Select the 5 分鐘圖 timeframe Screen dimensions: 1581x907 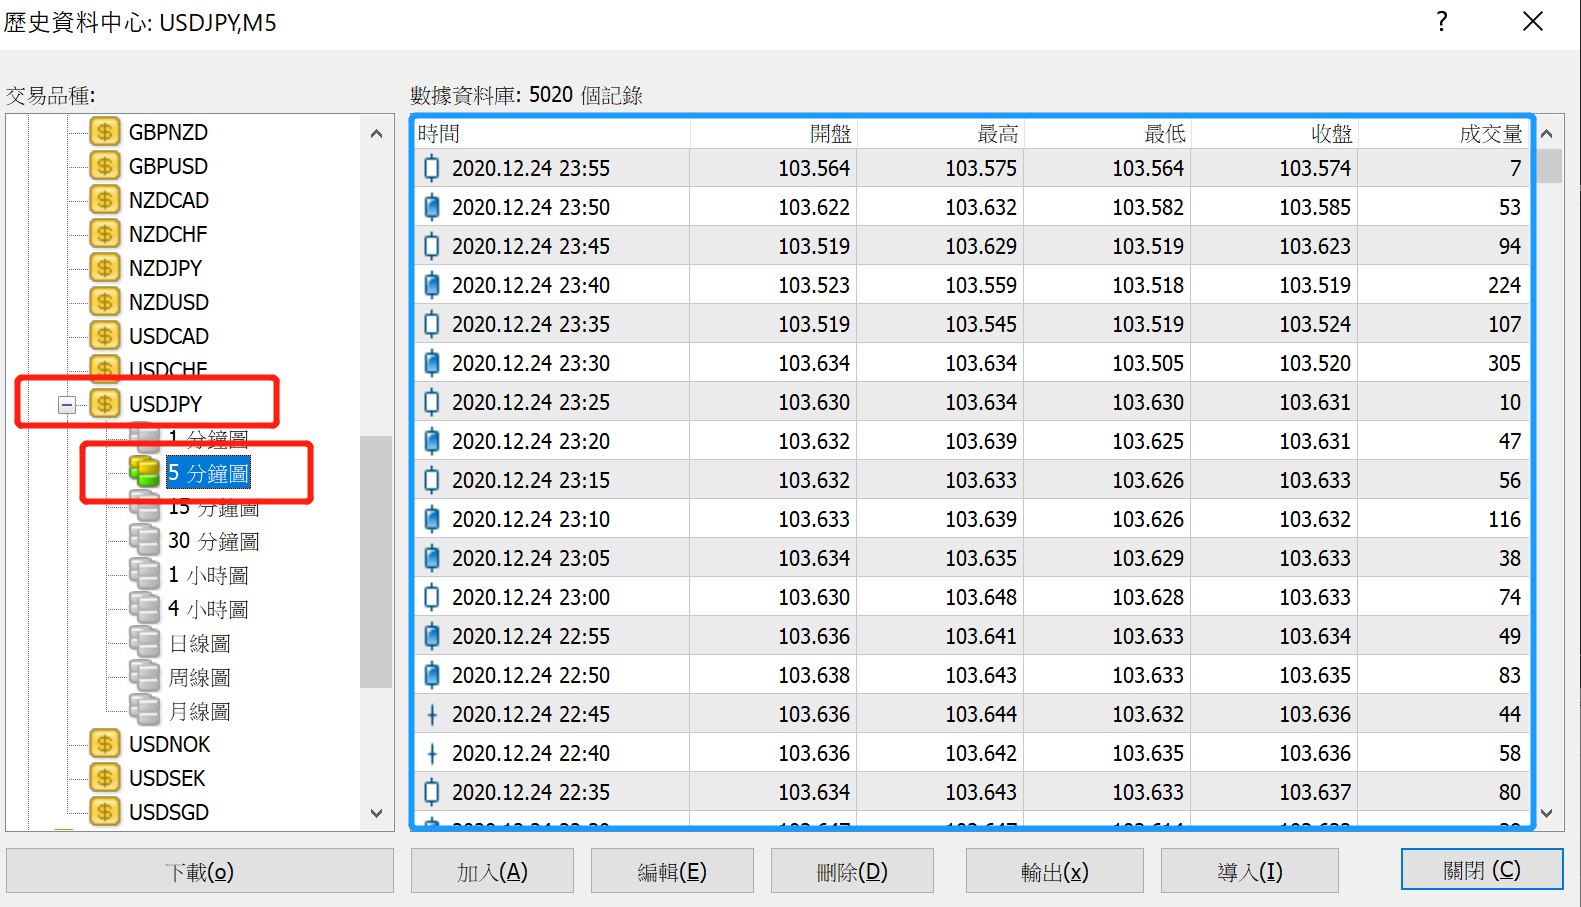click(208, 472)
